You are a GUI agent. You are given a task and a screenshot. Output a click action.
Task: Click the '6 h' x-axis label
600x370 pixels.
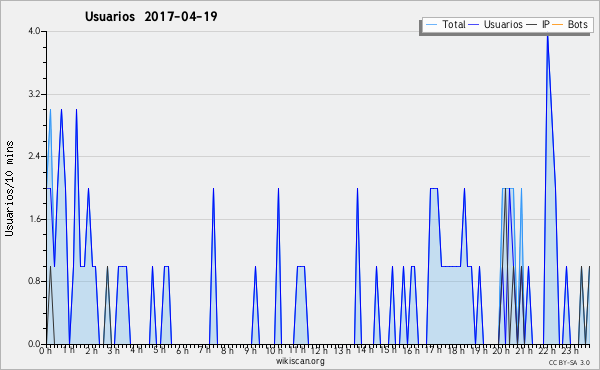click(182, 350)
